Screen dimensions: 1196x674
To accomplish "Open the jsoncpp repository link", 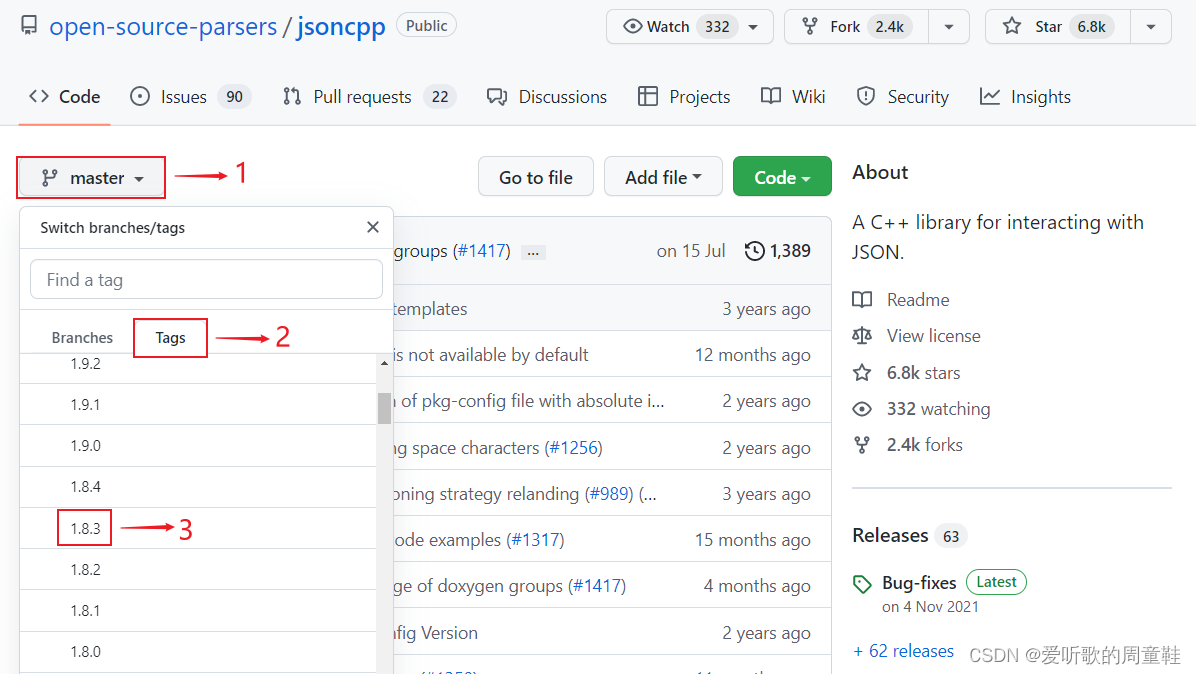I will (341, 27).
